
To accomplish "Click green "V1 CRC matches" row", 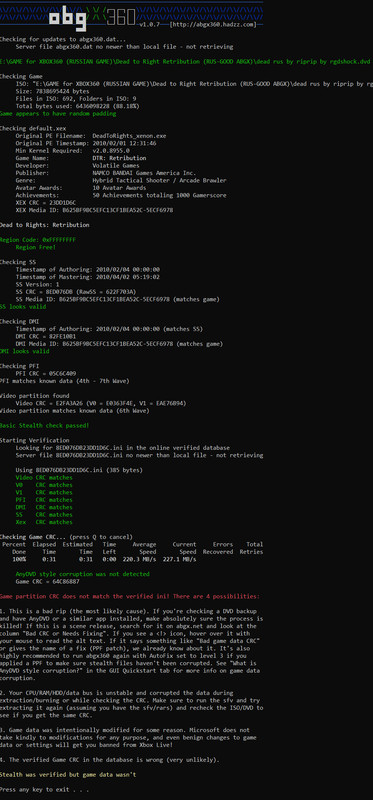I will (44, 492).
